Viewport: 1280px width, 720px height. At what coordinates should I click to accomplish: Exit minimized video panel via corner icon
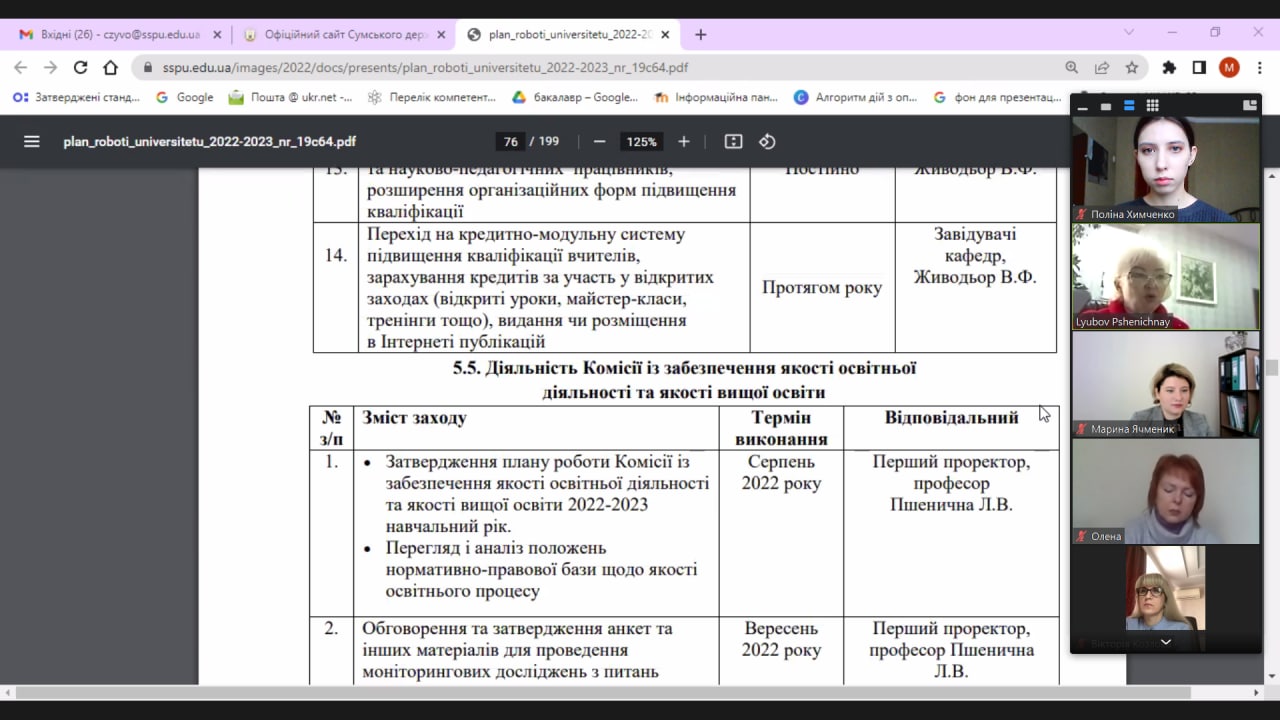[1249, 105]
